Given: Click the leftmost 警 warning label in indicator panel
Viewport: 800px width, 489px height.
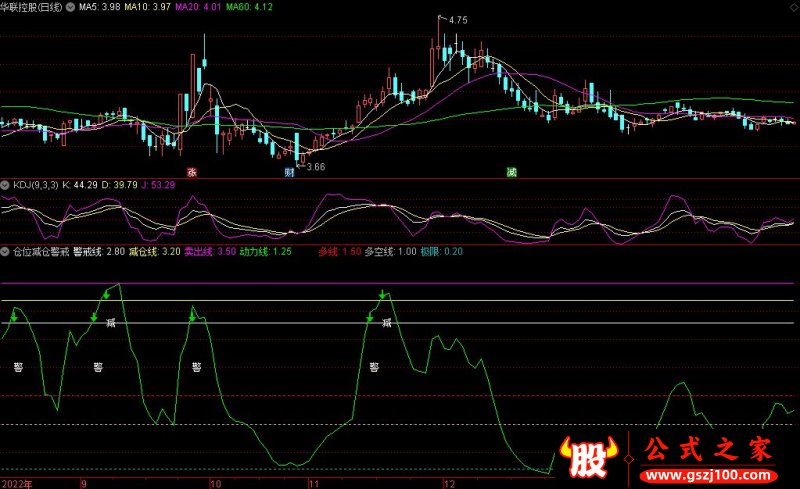Looking at the screenshot, I should coord(18,367).
